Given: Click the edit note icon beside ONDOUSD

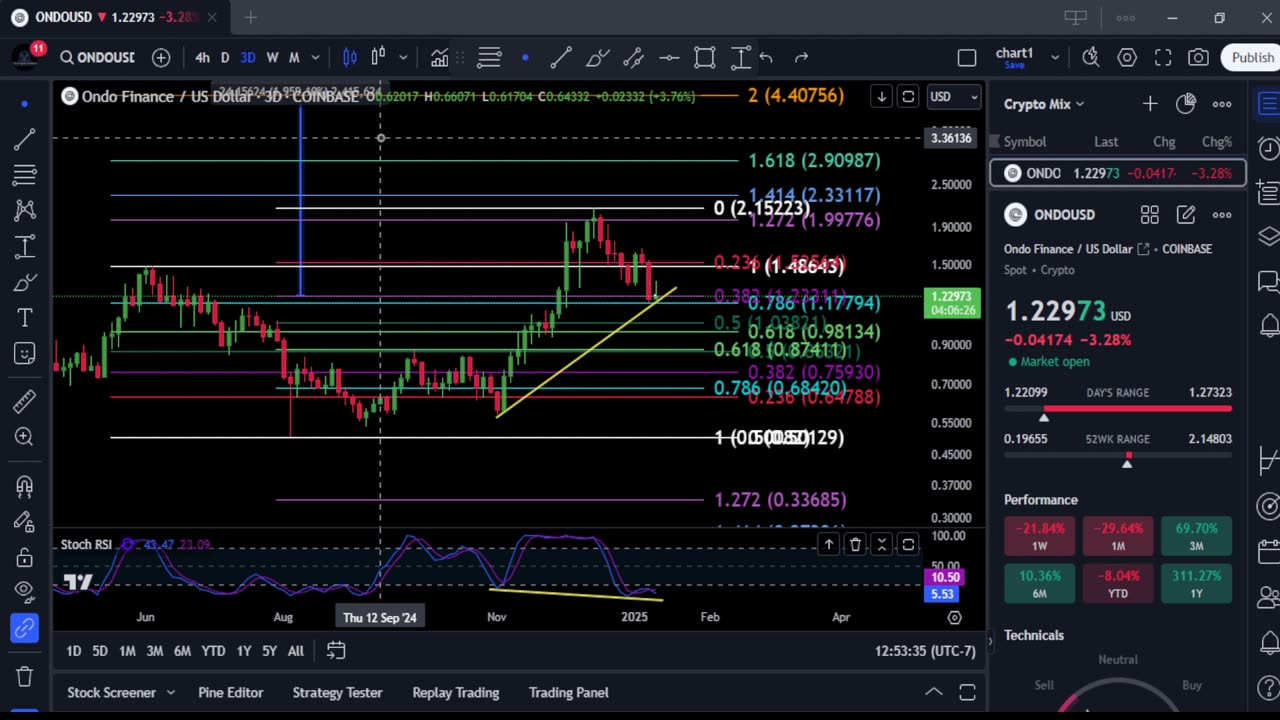Looking at the screenshot, I should point(1186,214).
